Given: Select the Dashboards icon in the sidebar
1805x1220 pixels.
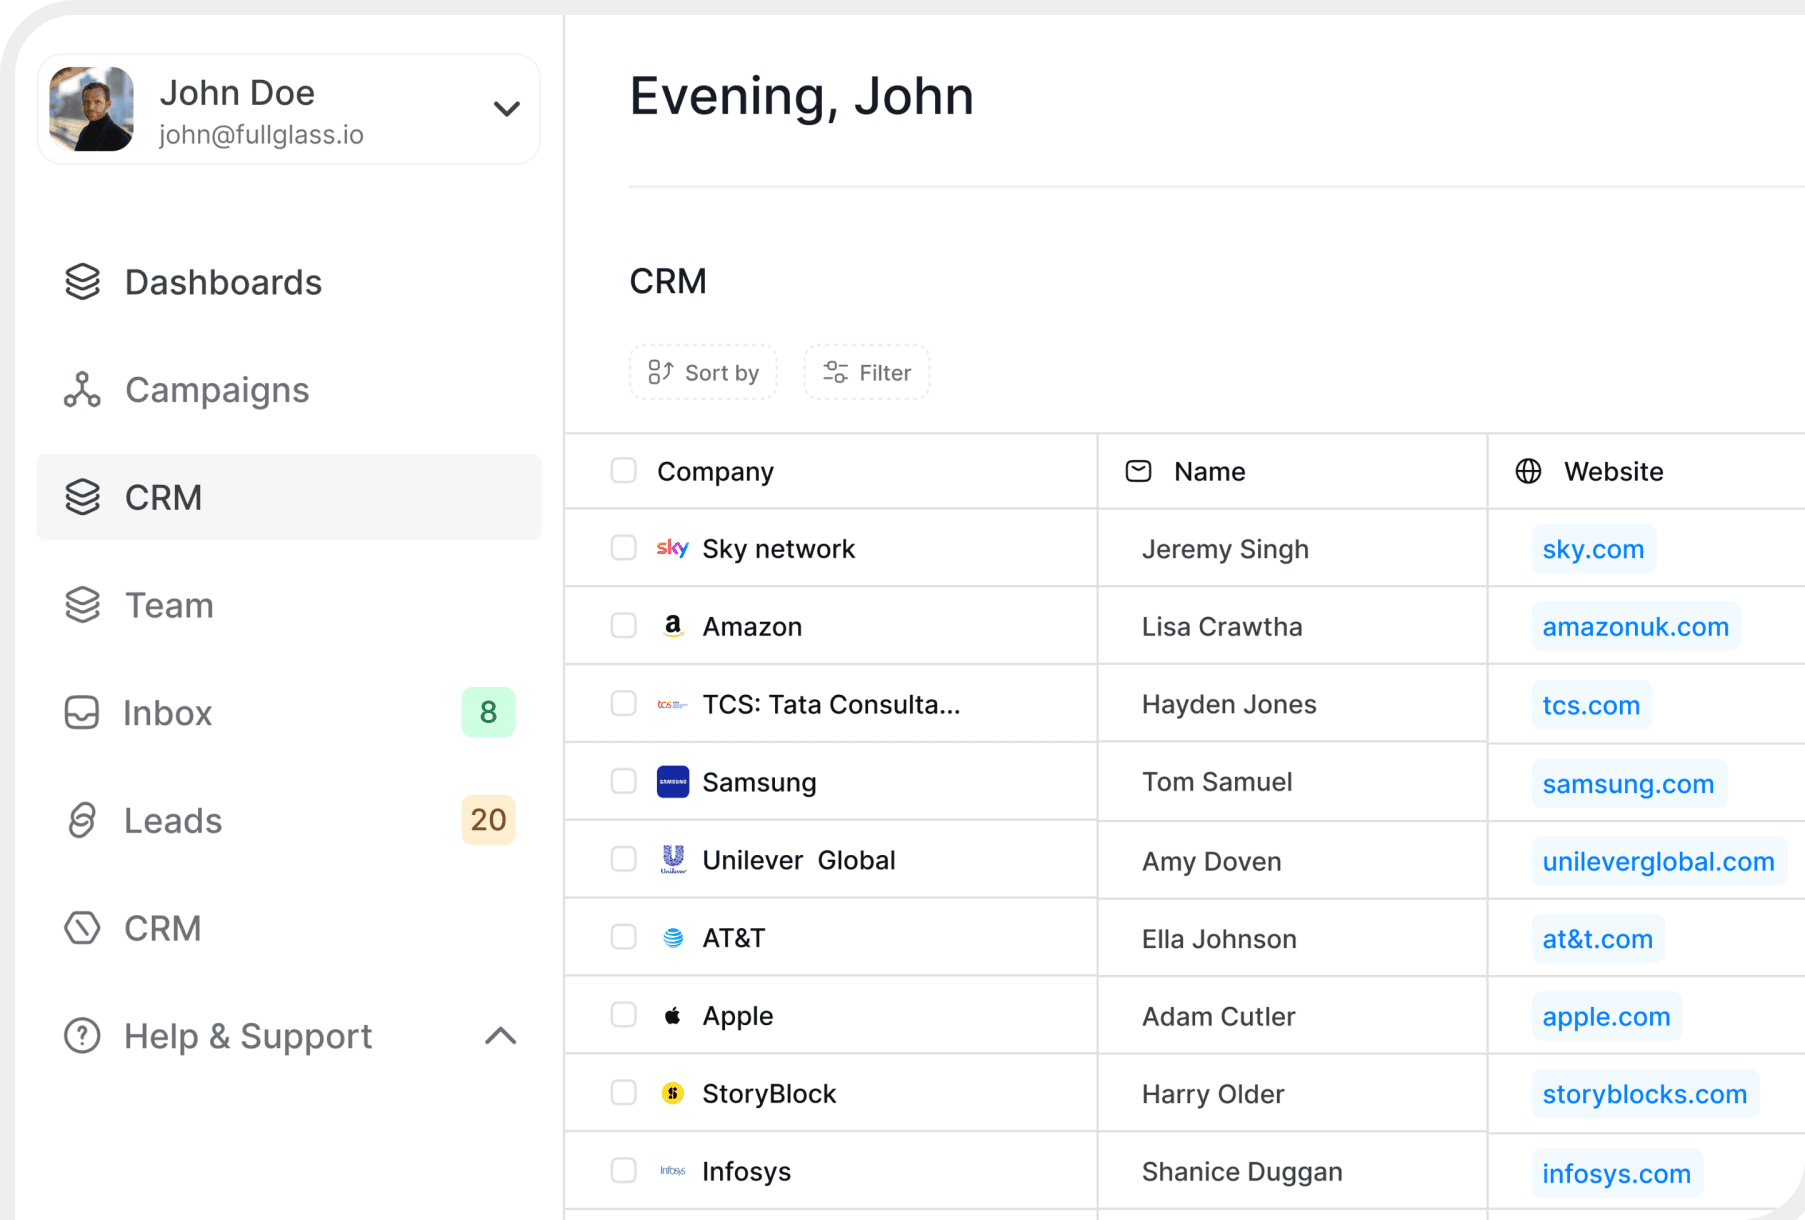Looking at the screenshot, I should coord(82,281).
